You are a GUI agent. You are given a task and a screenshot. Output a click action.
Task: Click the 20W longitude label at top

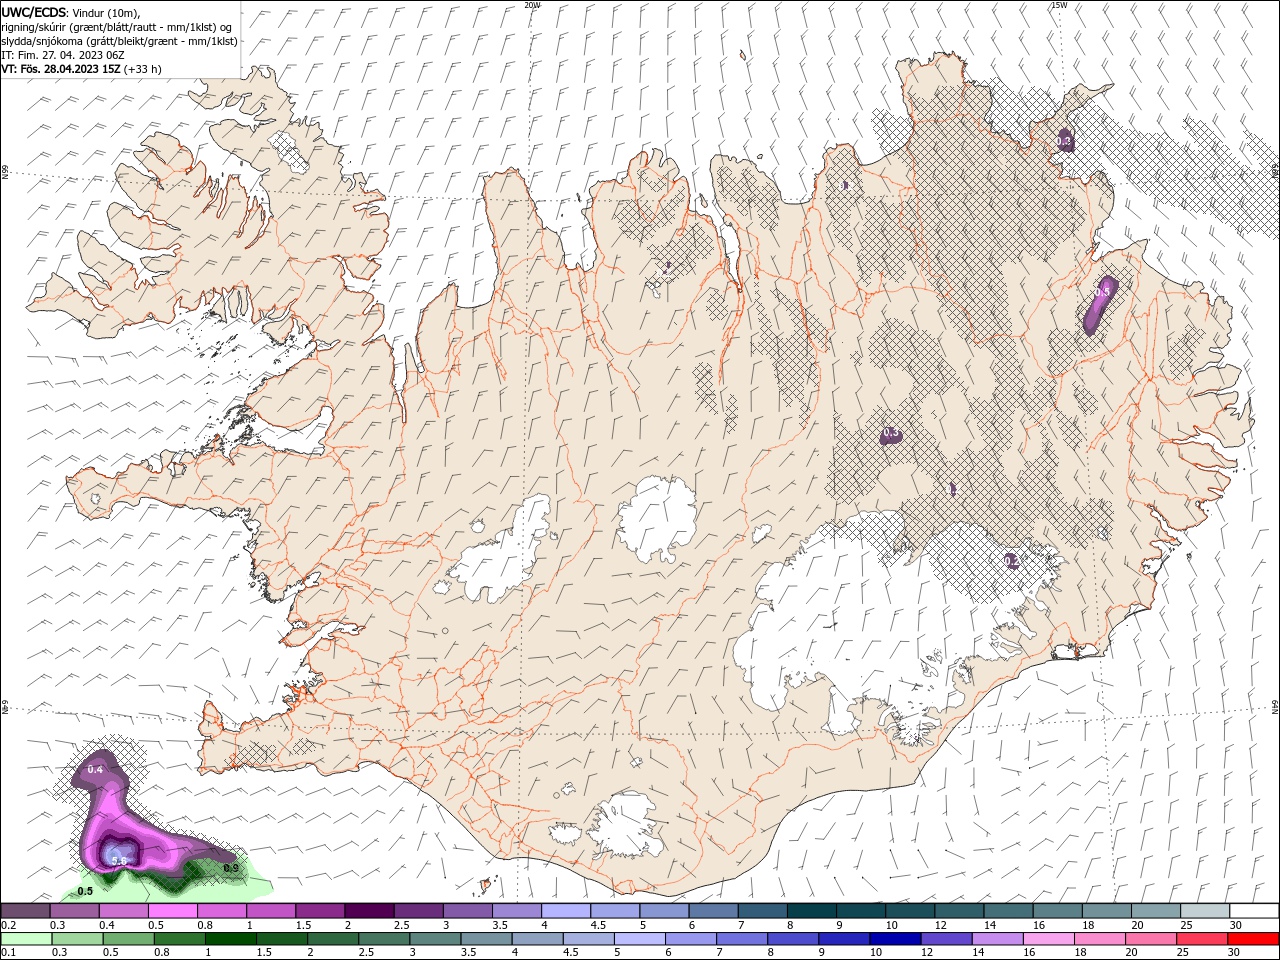532,5
